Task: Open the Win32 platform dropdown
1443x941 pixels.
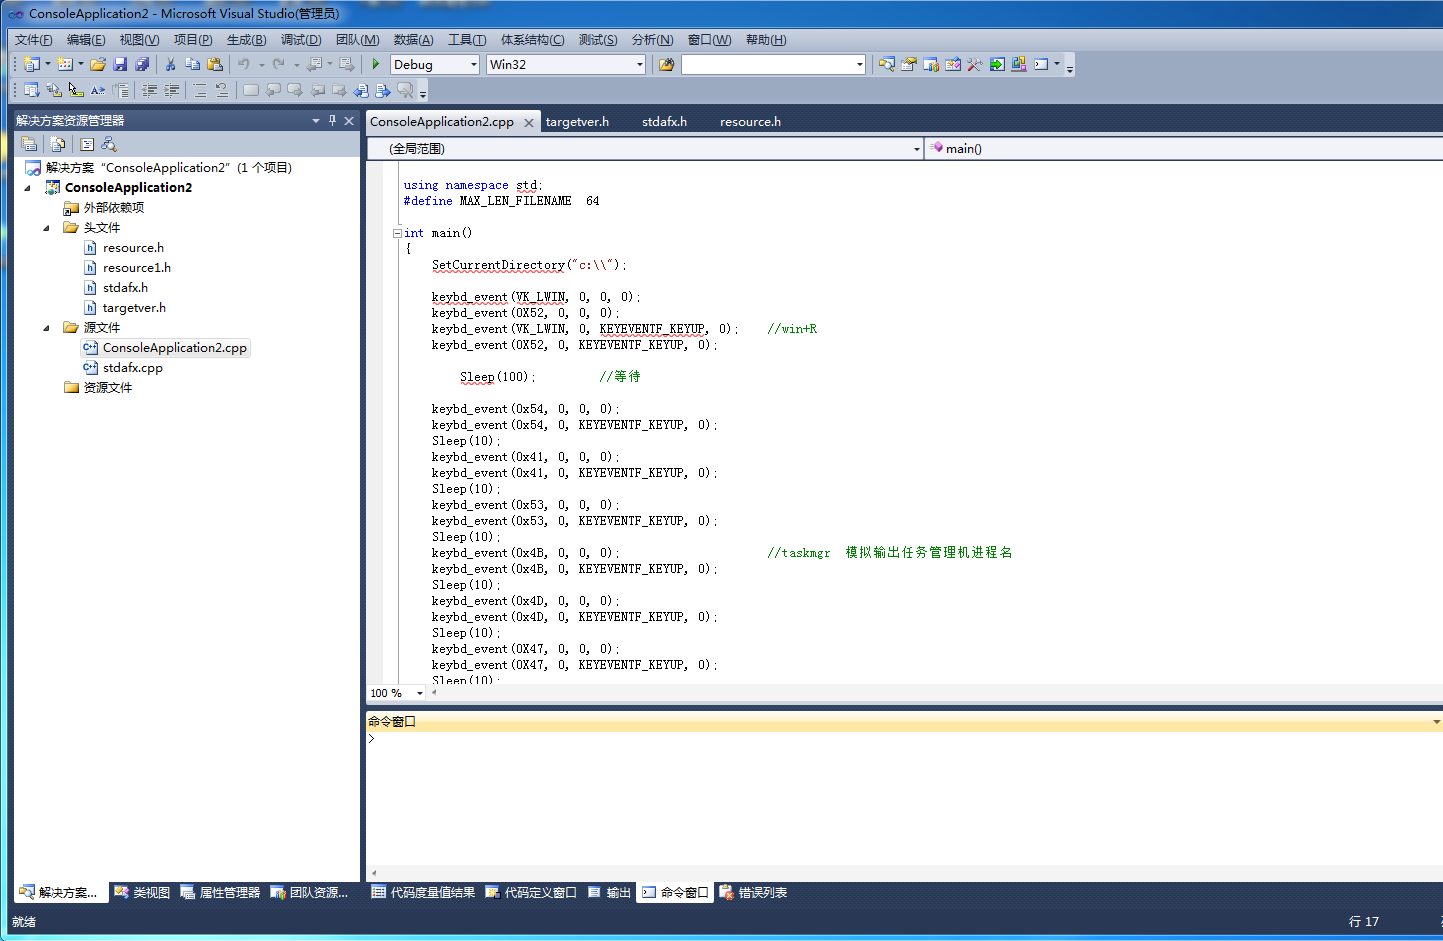Action: tap(640, 64)
